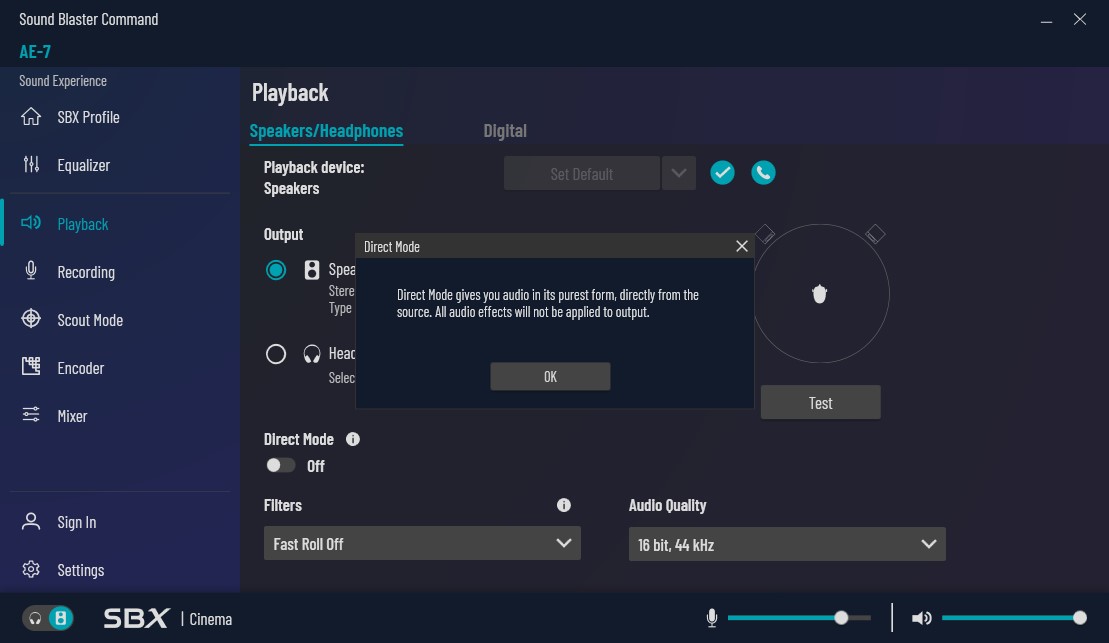Click the microphone volume slider handle
1109x643 pixels.
[x=841, y=618]
